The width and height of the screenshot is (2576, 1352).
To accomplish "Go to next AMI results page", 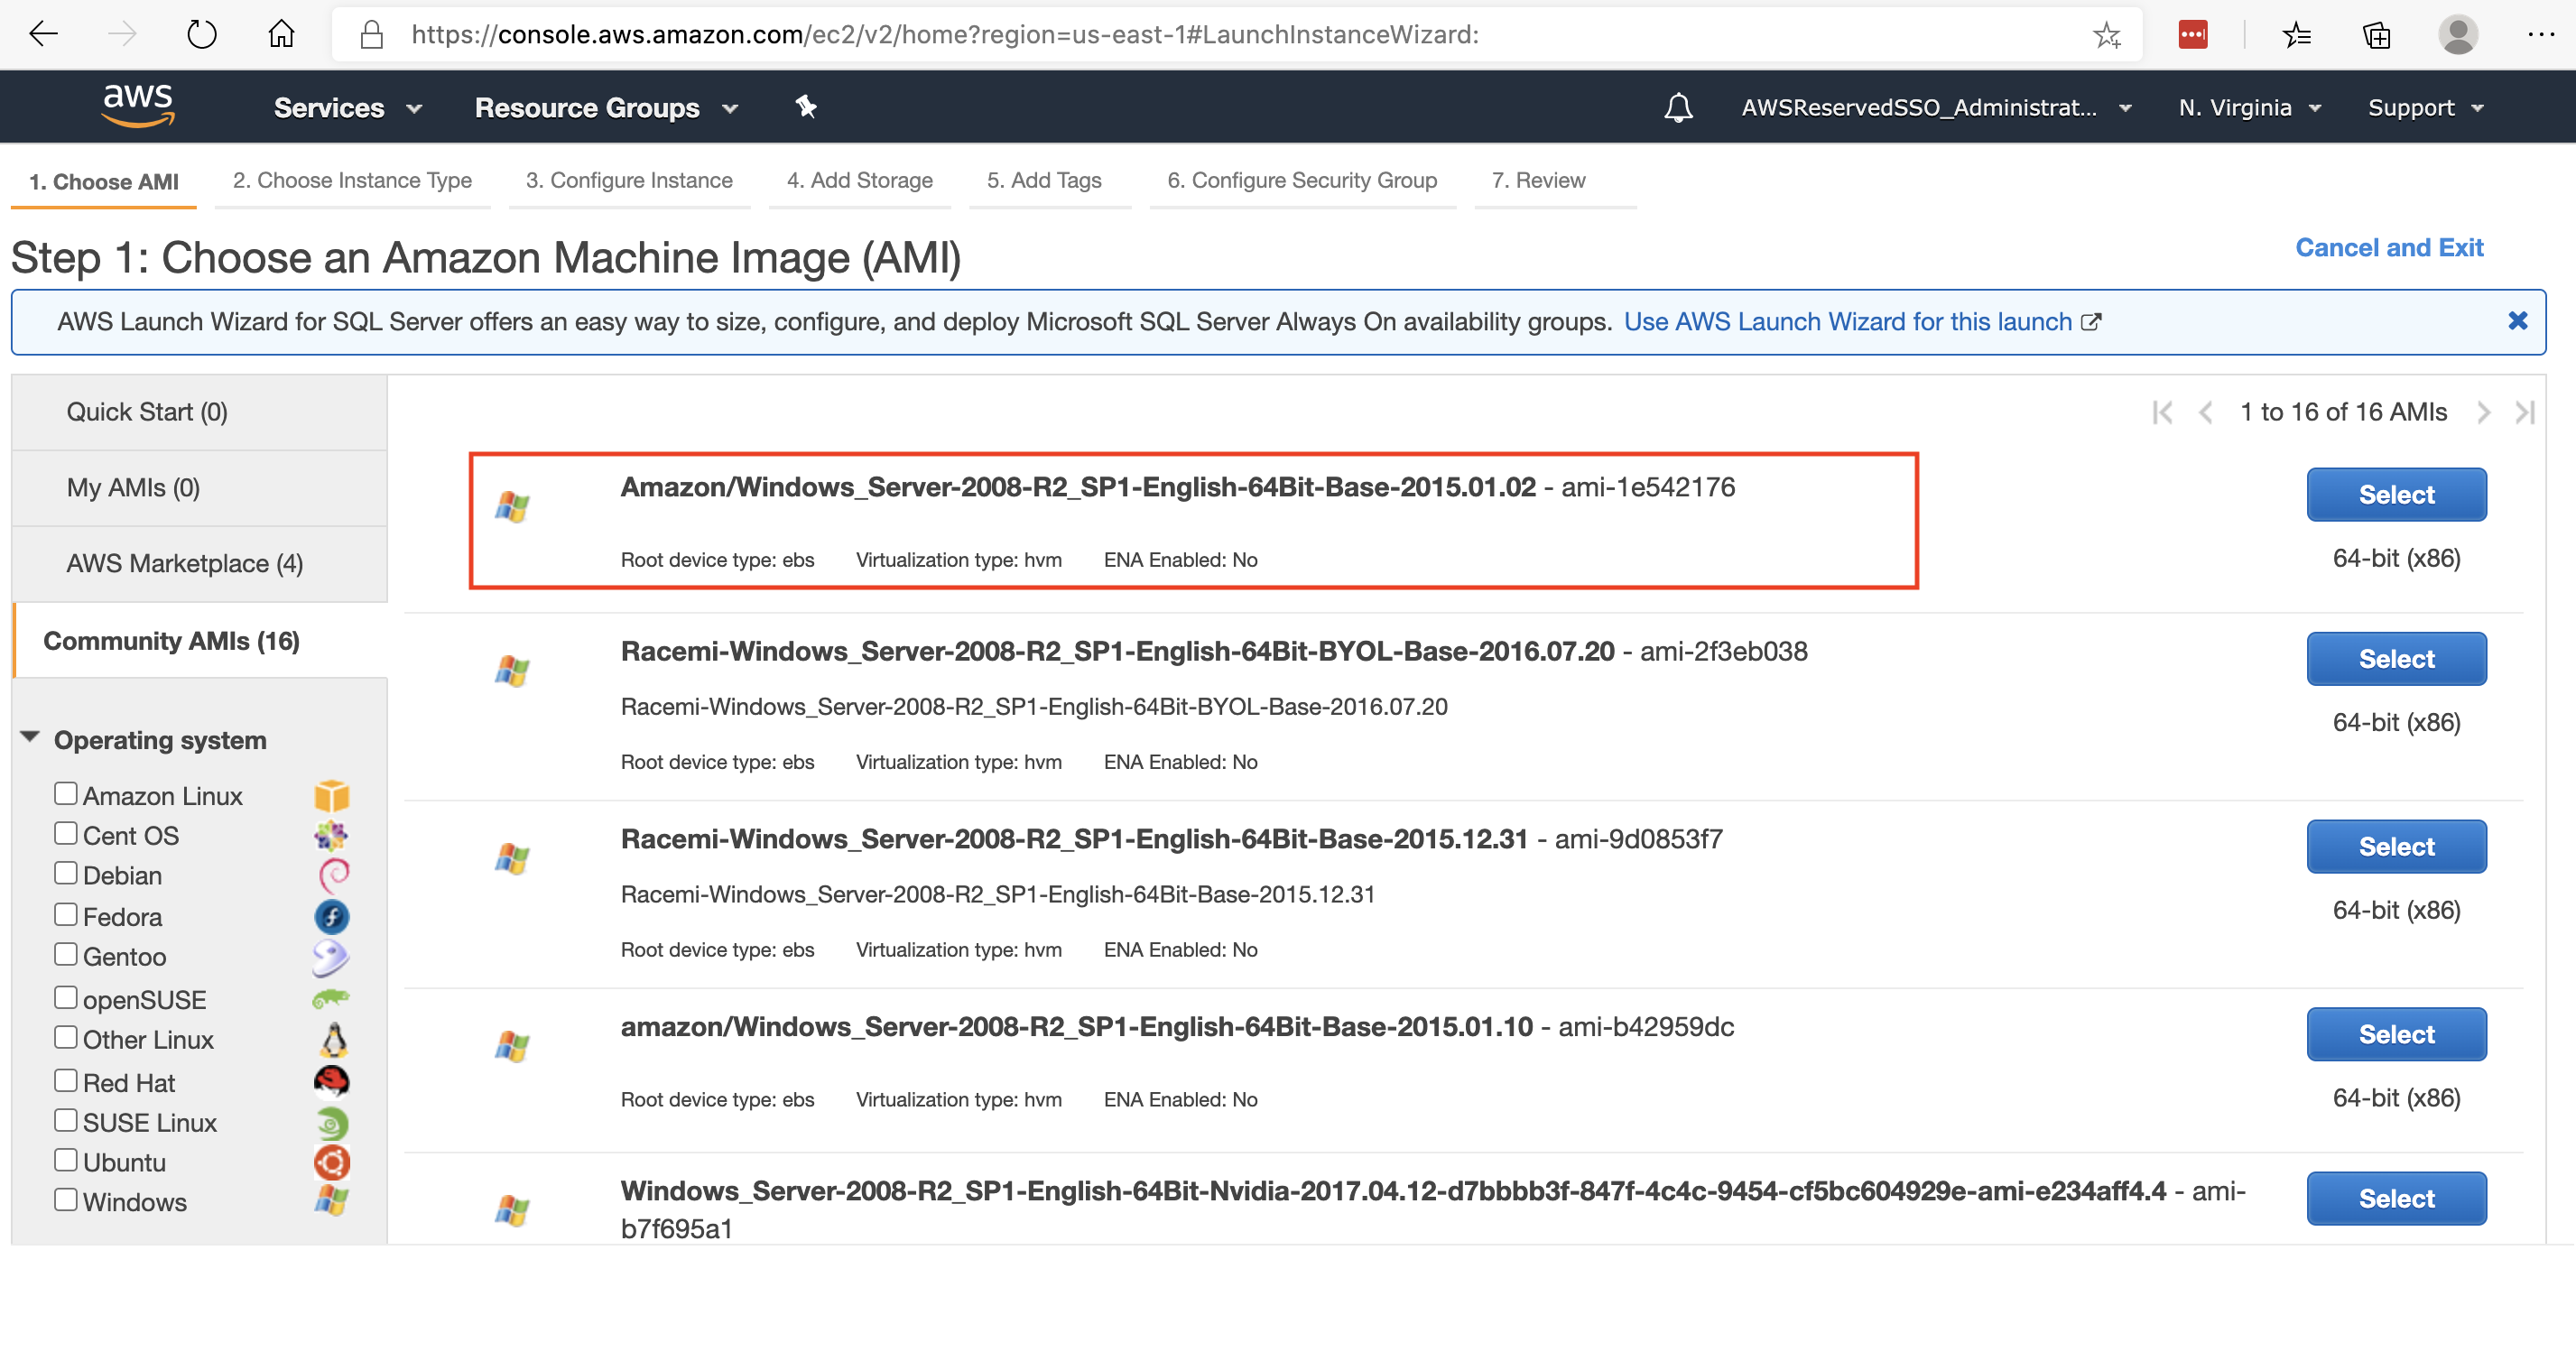I will point(2483,412).
